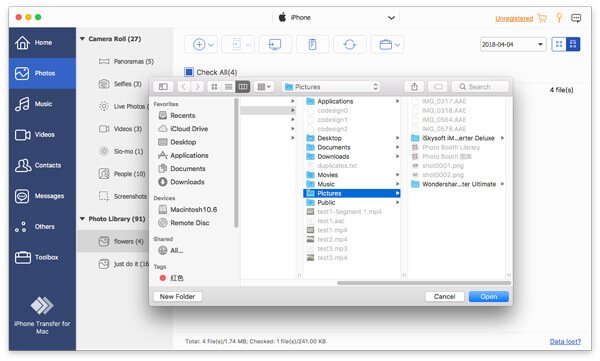
Task: Open the Pictures path popup menu
Action: (331, 87)
